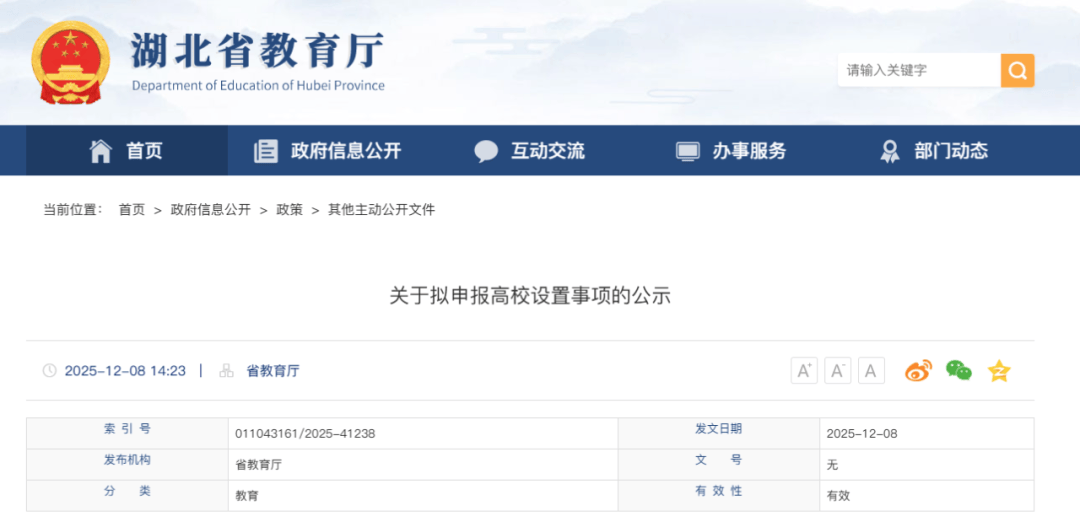Click the 湖北省教育厅 site title
The height and width of the screenshot is (522, 1080).
tap(257, 52)
